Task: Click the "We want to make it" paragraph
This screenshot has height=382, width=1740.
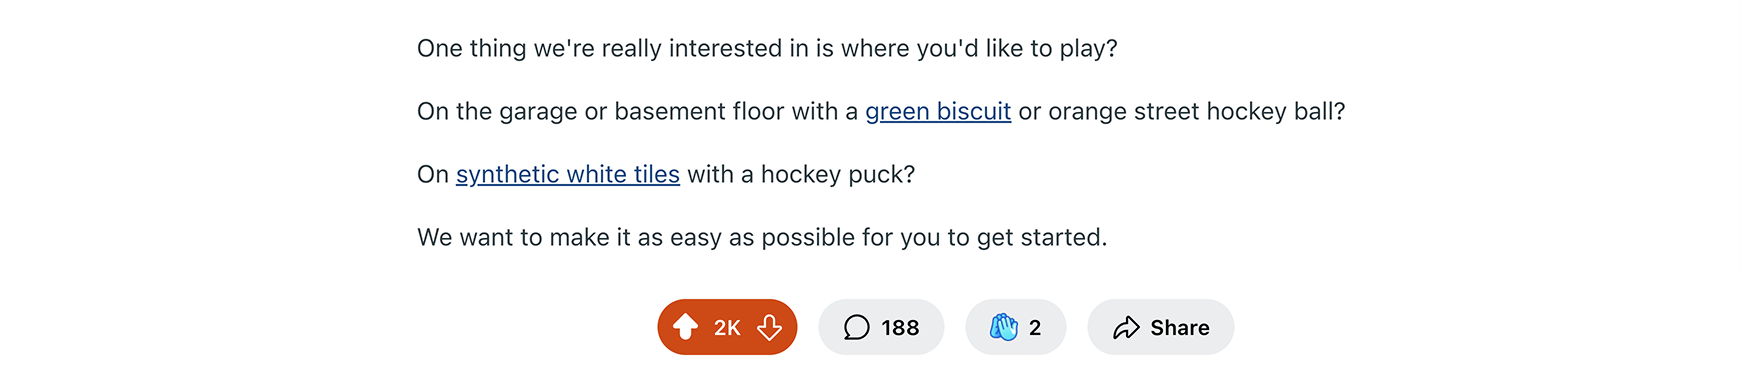Action: tap(762, 237)
